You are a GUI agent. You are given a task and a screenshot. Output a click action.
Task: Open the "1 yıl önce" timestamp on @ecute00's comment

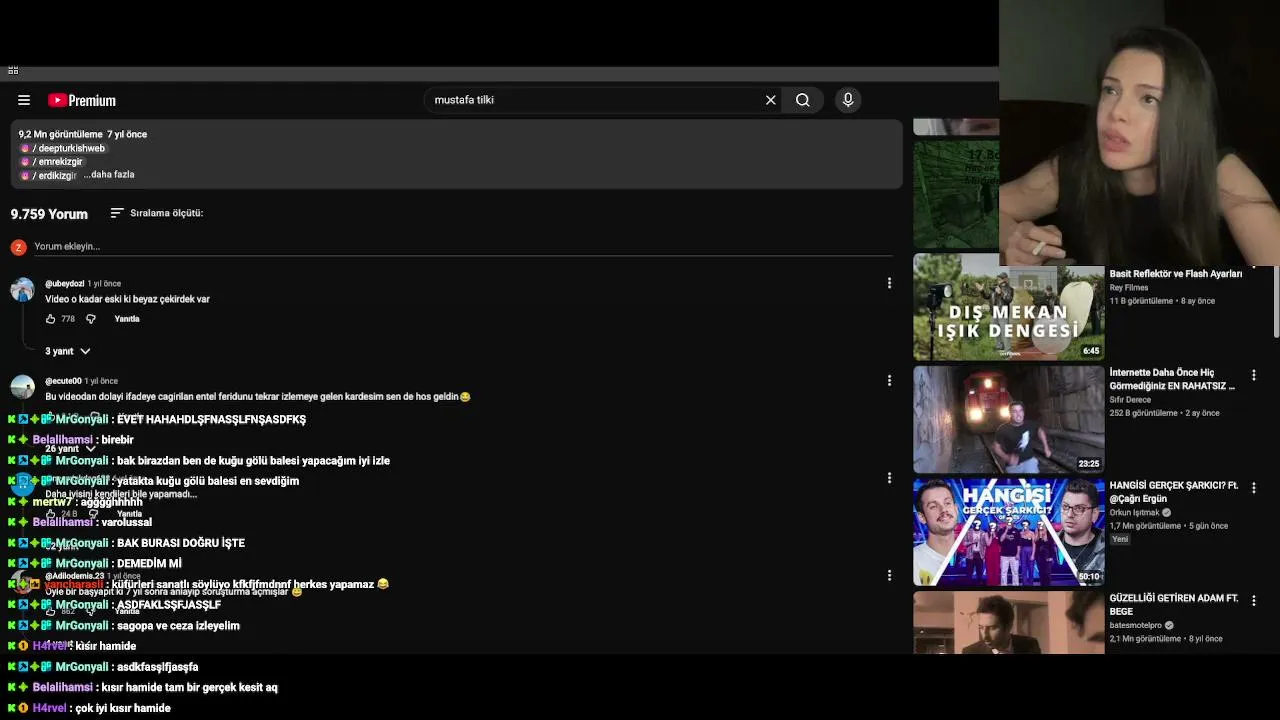click(101, 381)
